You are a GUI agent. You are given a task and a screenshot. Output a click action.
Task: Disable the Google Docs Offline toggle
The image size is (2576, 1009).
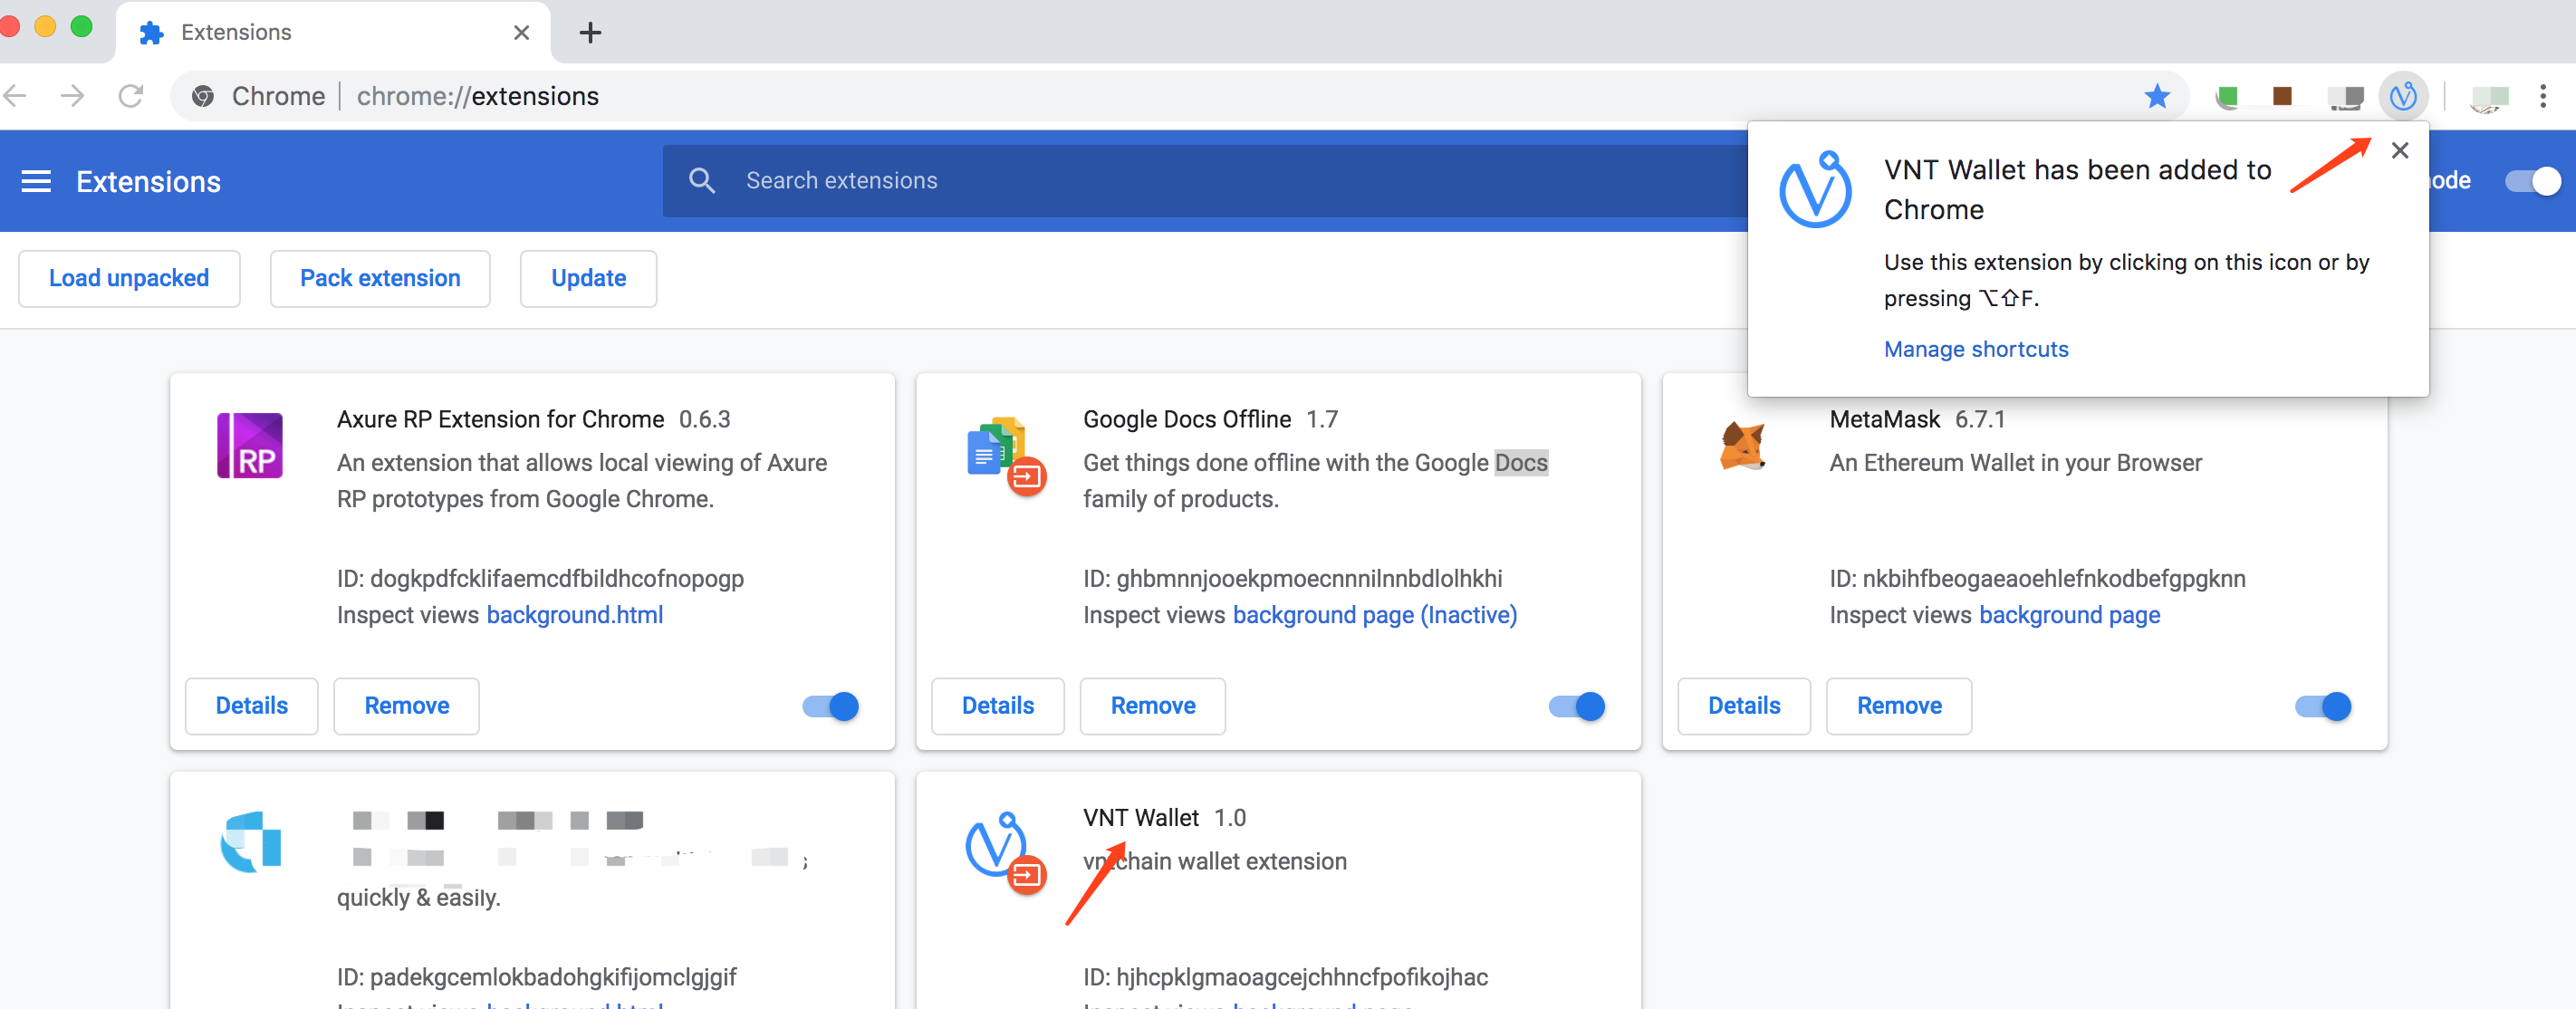click(x=1576, y=706)
